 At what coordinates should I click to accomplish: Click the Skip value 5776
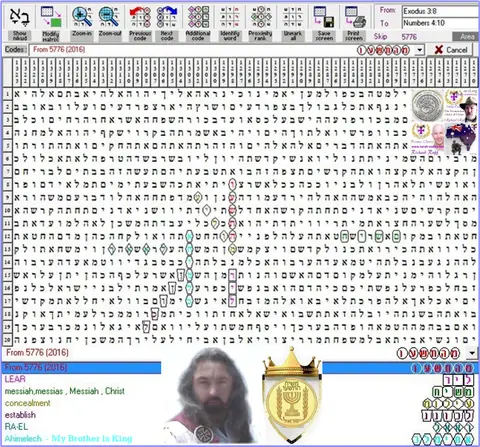(x=409, y=37)
